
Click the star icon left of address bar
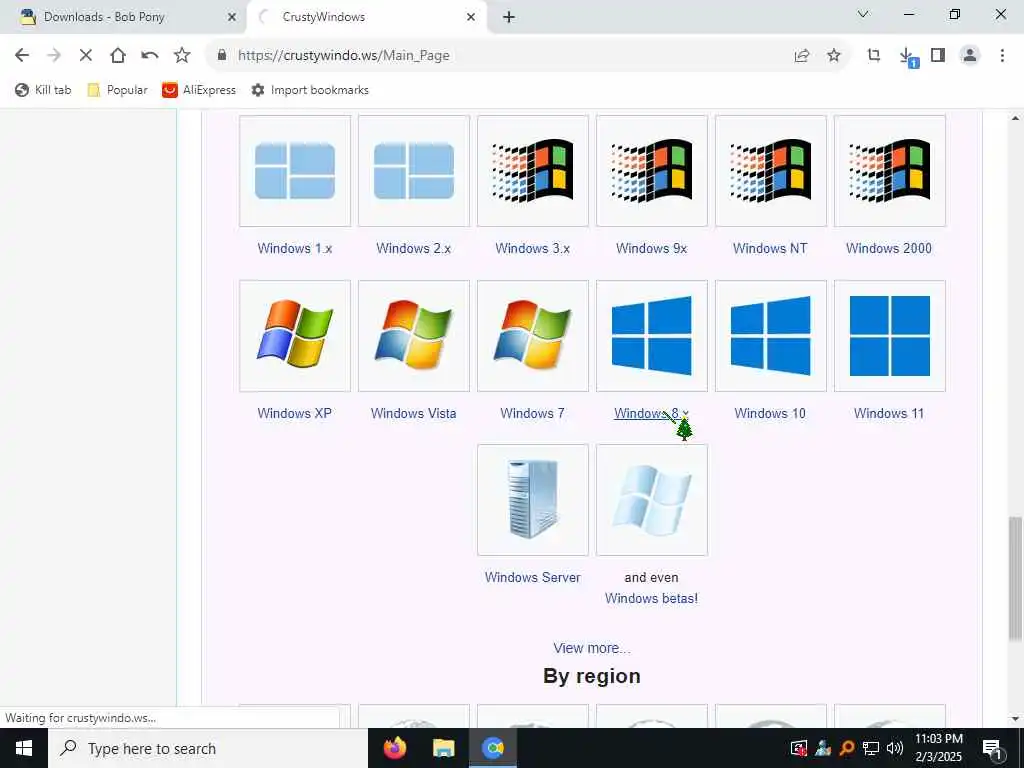182,56
